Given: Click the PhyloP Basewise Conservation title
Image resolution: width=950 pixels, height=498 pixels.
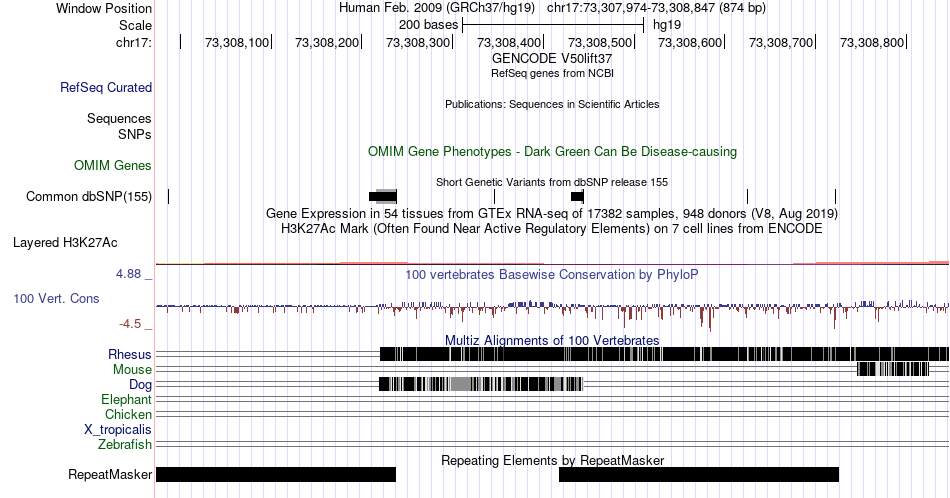Looking at the screenshot, I should [x=552, y=274].
